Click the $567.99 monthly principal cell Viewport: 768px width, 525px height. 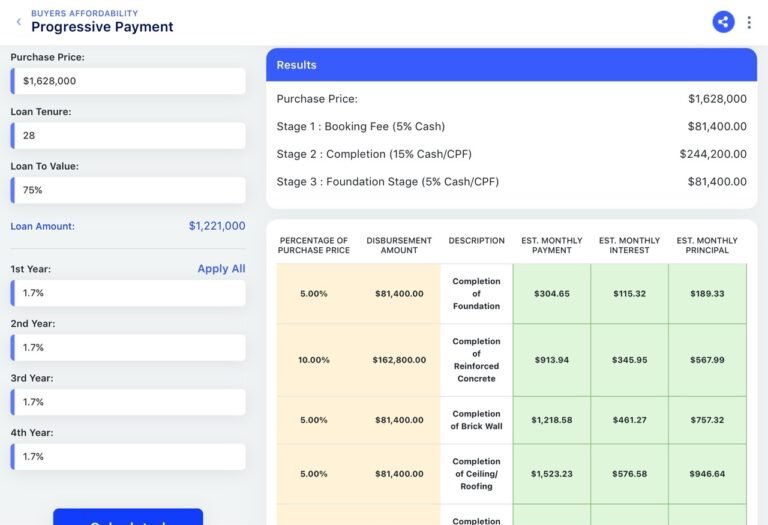707,360
